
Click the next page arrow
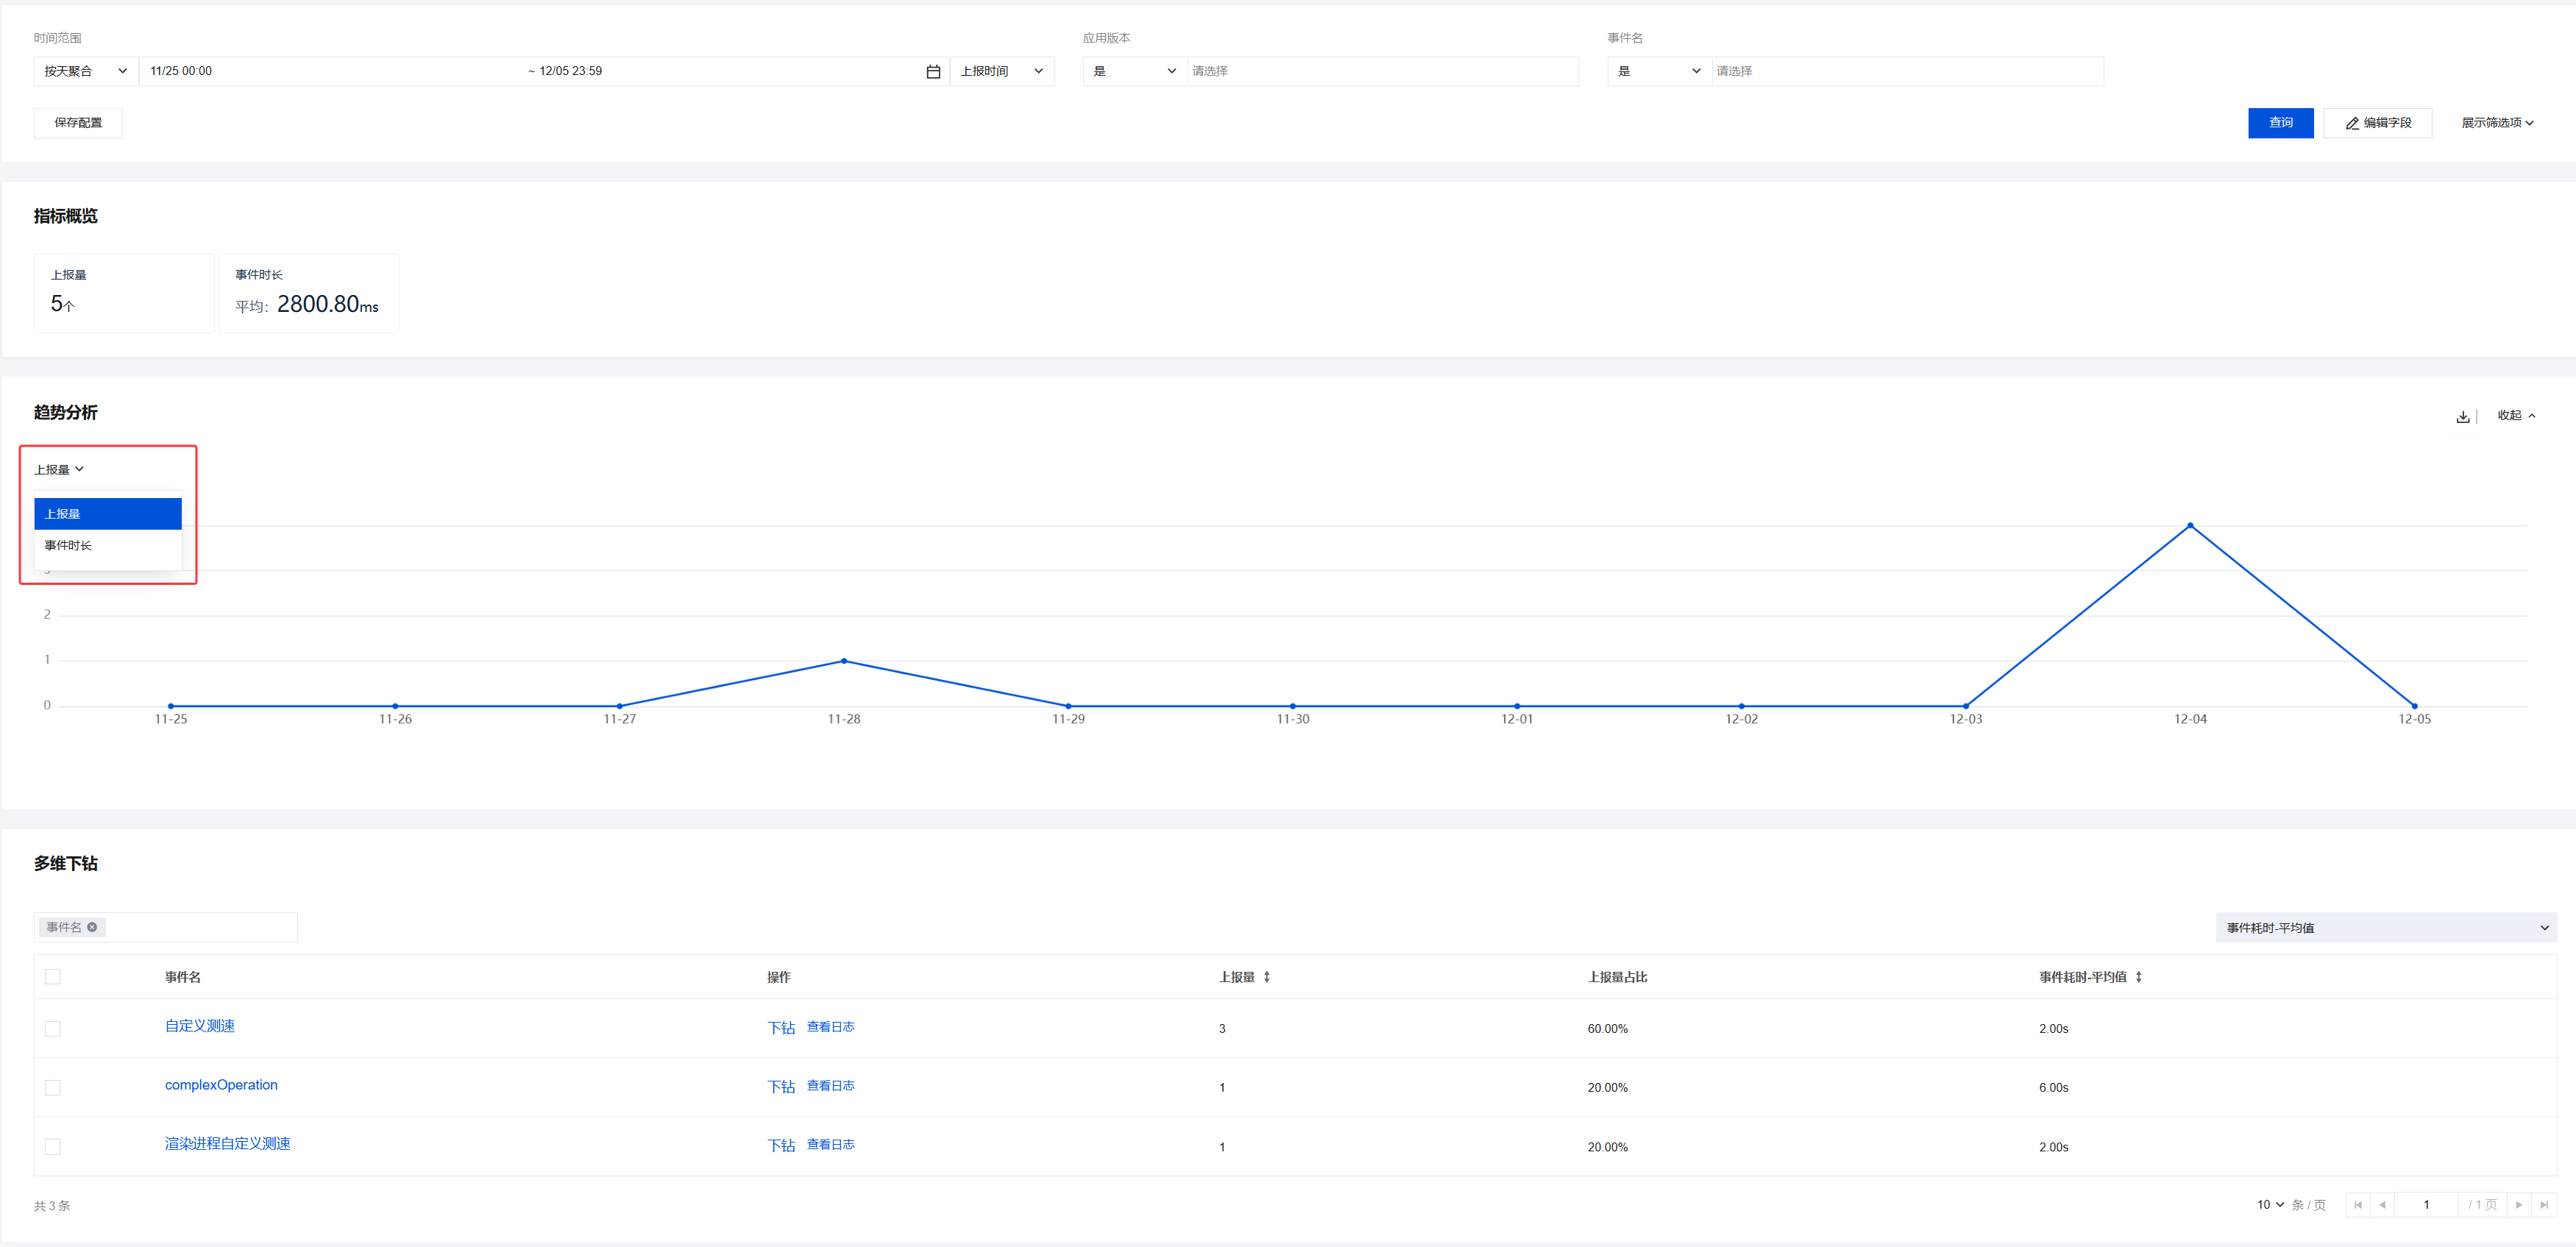click(x=2519, y=1205)
